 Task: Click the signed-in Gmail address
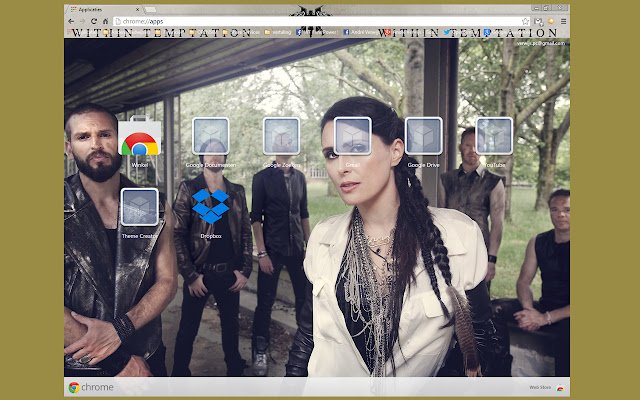[x=541, y=43]
